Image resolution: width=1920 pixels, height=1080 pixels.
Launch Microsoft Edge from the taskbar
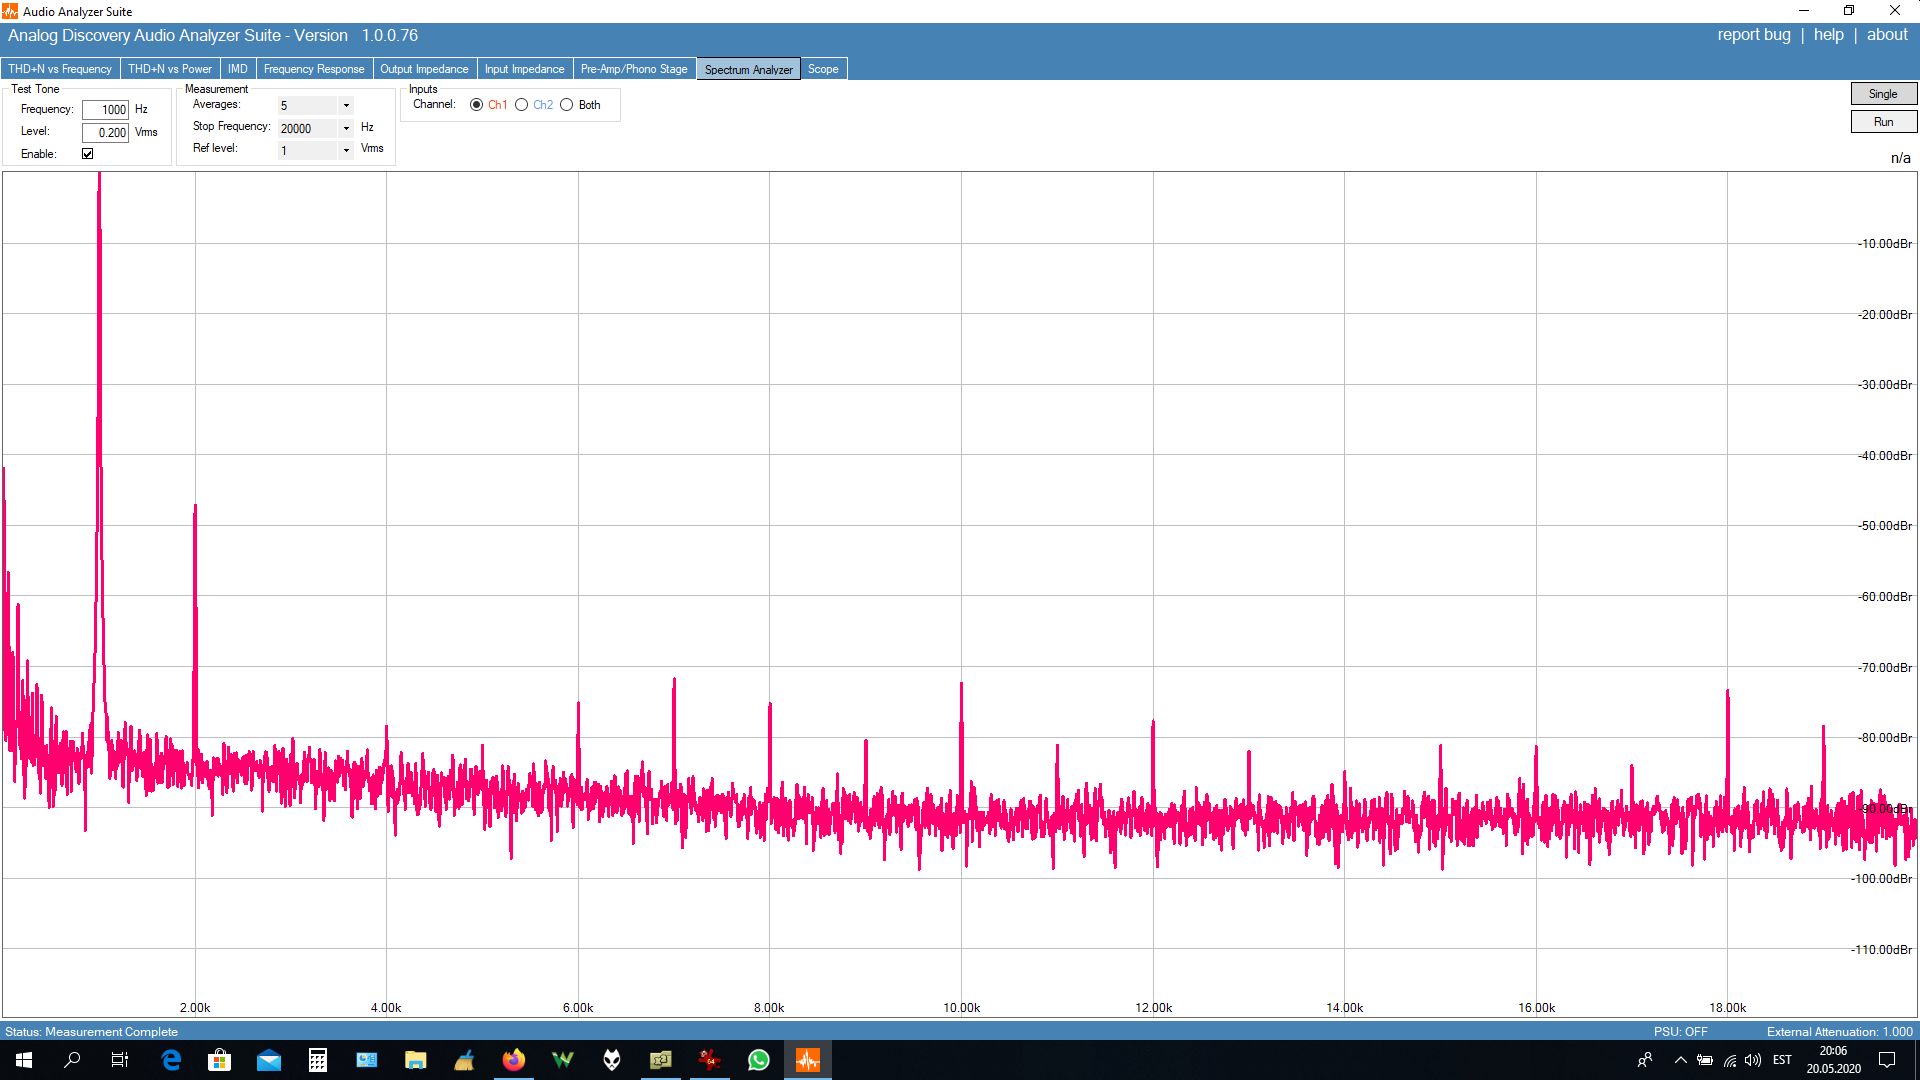pos(171,1060)
